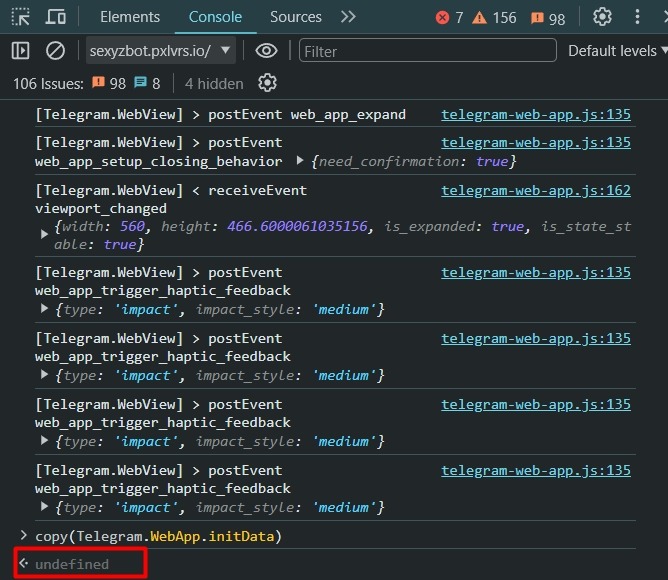Show more tabs via double chevron
Screen dimensions: 668x580
(348, 17)
